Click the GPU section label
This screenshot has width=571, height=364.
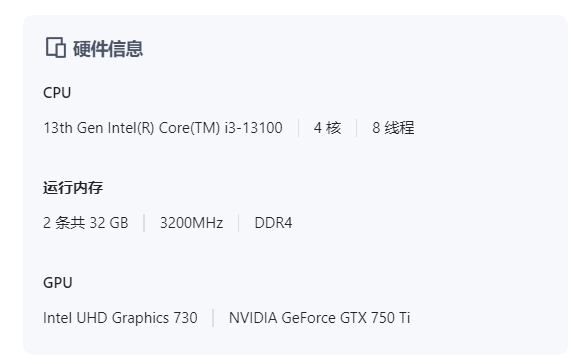pyautogui.click(x=58, y=283)
